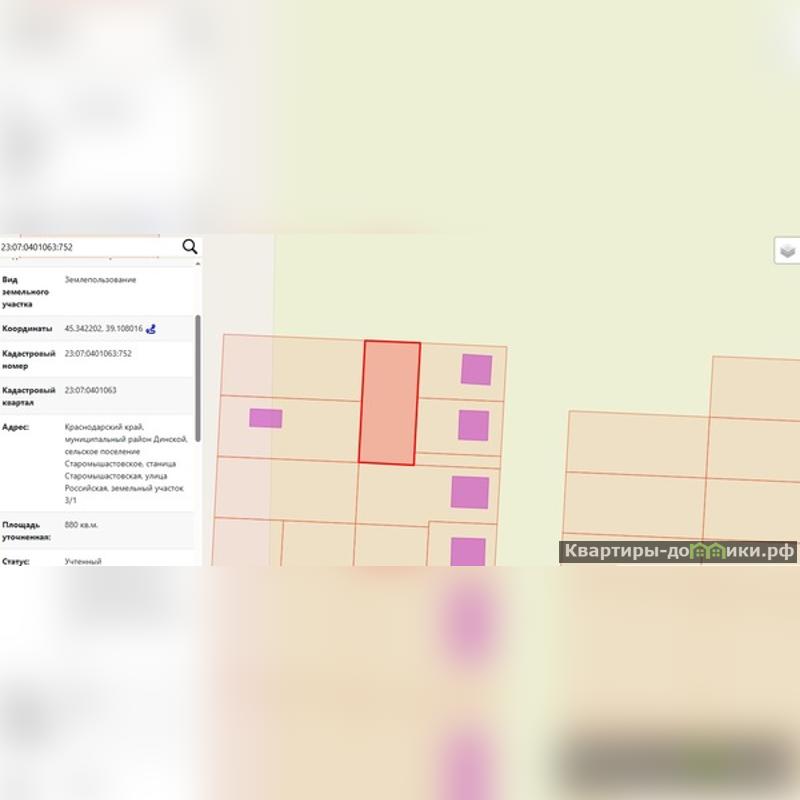
Task: Click the magnifying glass search icon
Action: click(189, 247)
